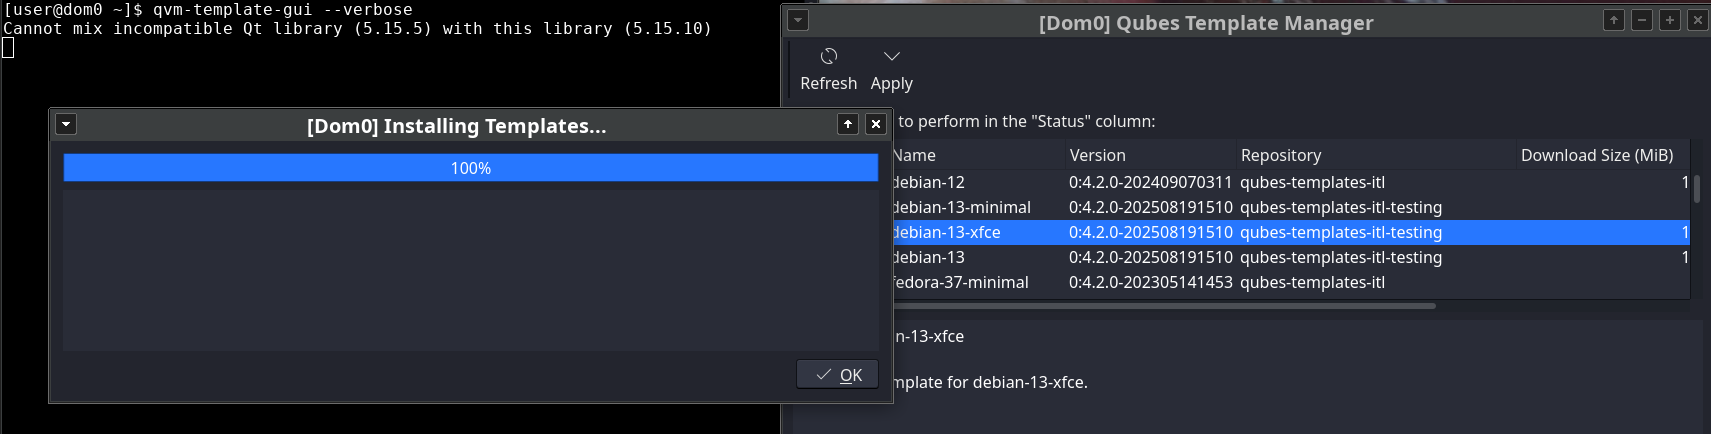Sort by the Repository column header
The width and height of the screenshot is (1711, 434).
pyautogui.click(x=1280, y=155)
